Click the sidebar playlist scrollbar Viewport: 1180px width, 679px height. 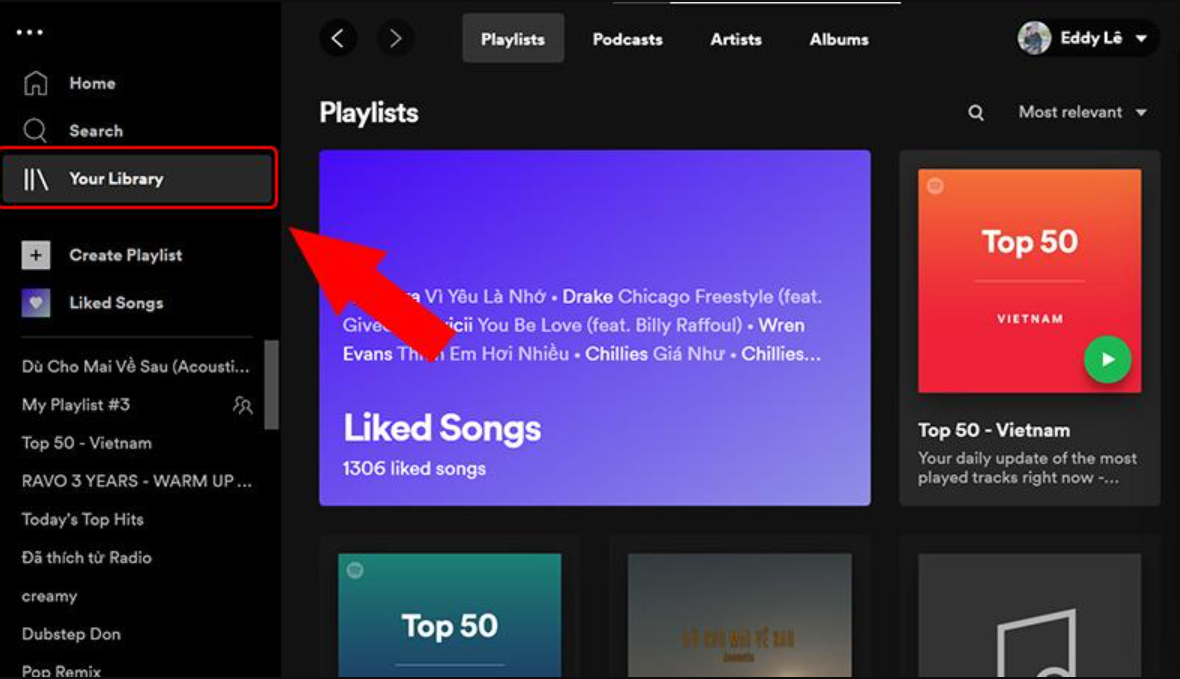coord(272,385)
